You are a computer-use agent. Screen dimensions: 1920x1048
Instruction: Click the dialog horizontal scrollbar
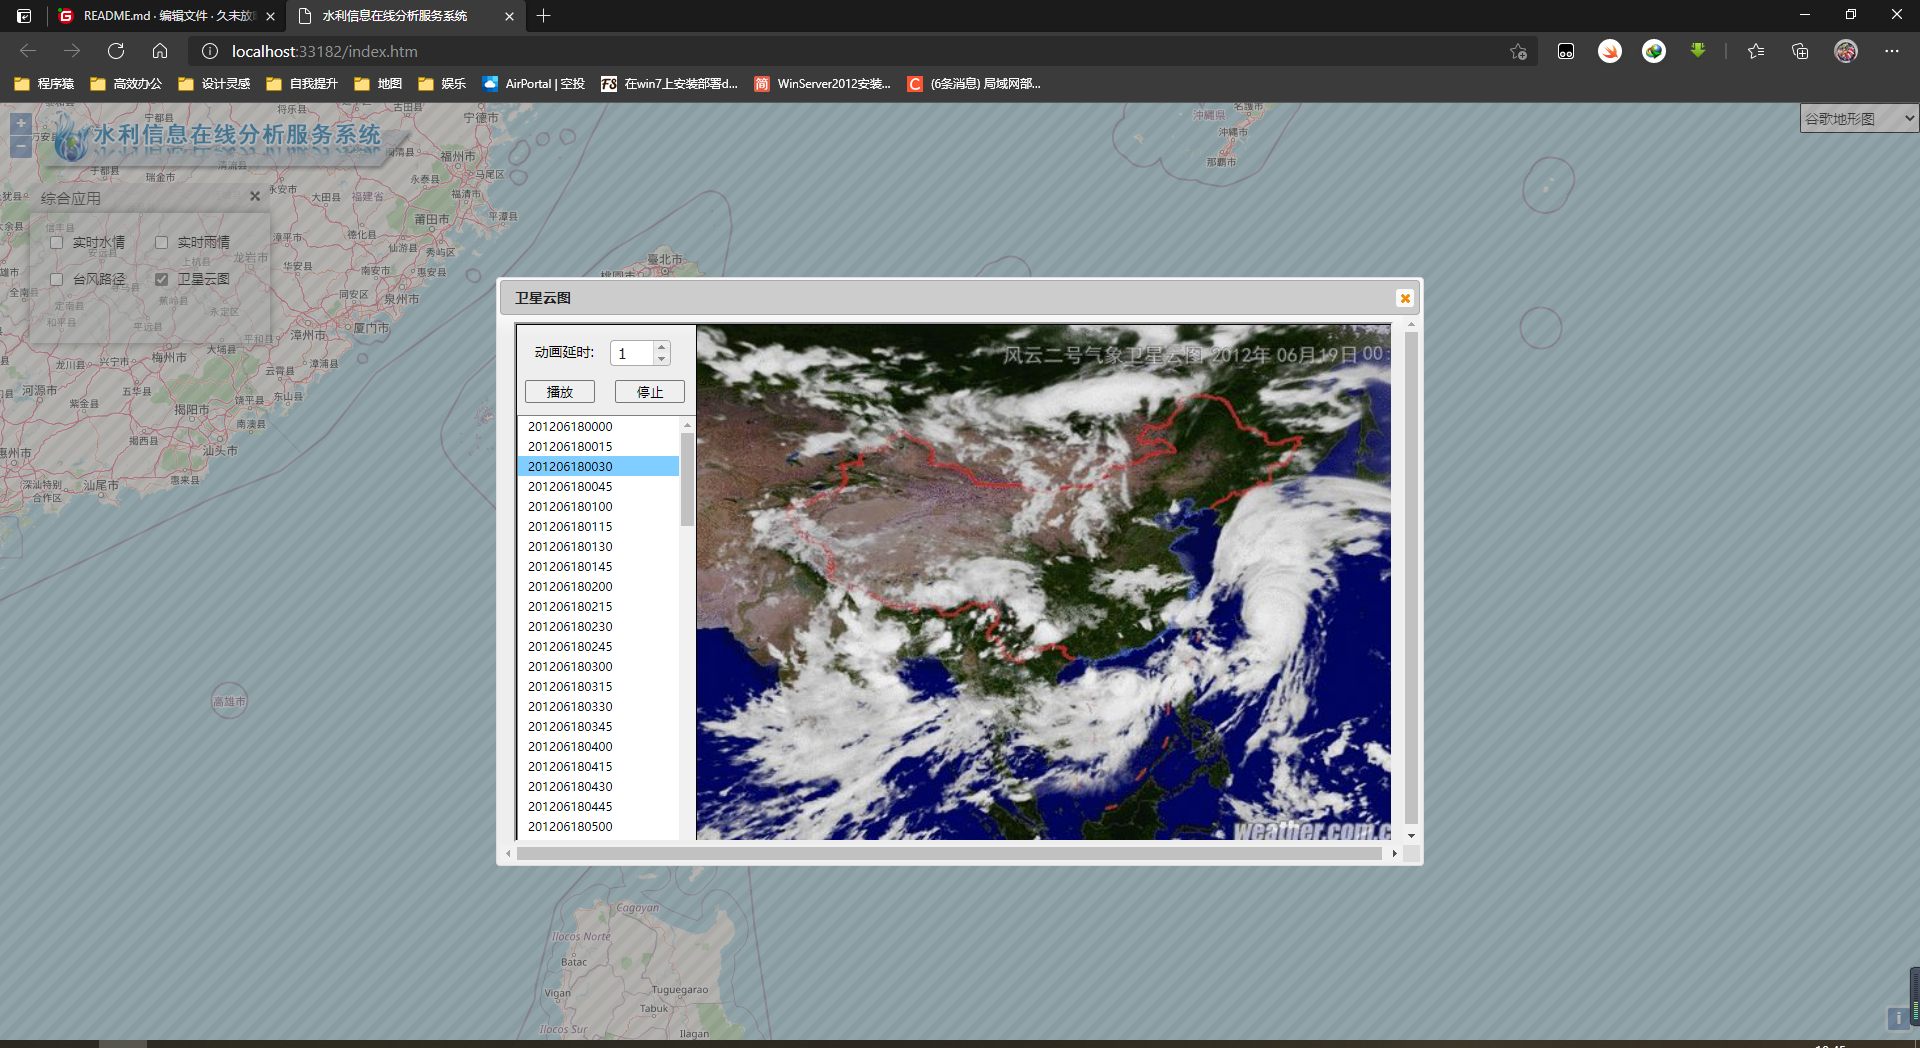[x=950, y=853]
